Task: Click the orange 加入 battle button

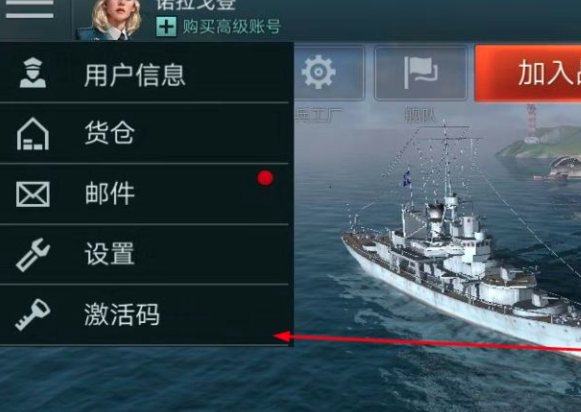Action: point(528,73)
